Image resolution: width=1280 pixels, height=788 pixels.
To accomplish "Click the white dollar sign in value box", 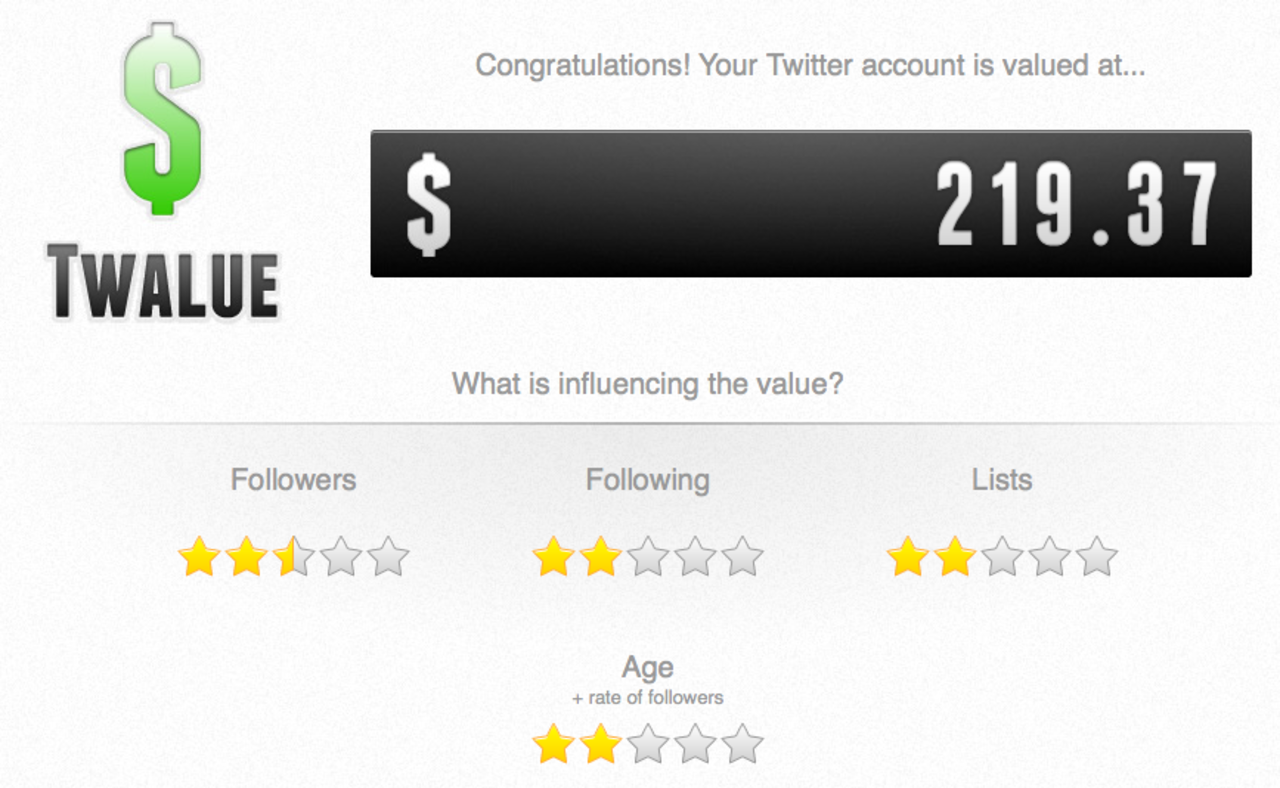I will [x=429, y=206].
